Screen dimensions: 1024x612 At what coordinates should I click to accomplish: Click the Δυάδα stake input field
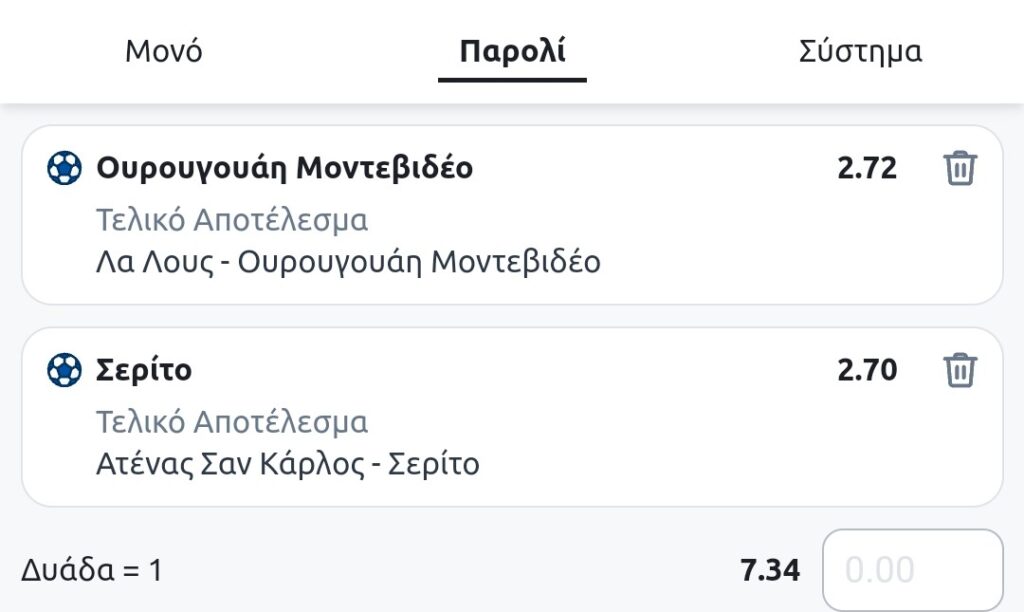[x=911, y=570]
